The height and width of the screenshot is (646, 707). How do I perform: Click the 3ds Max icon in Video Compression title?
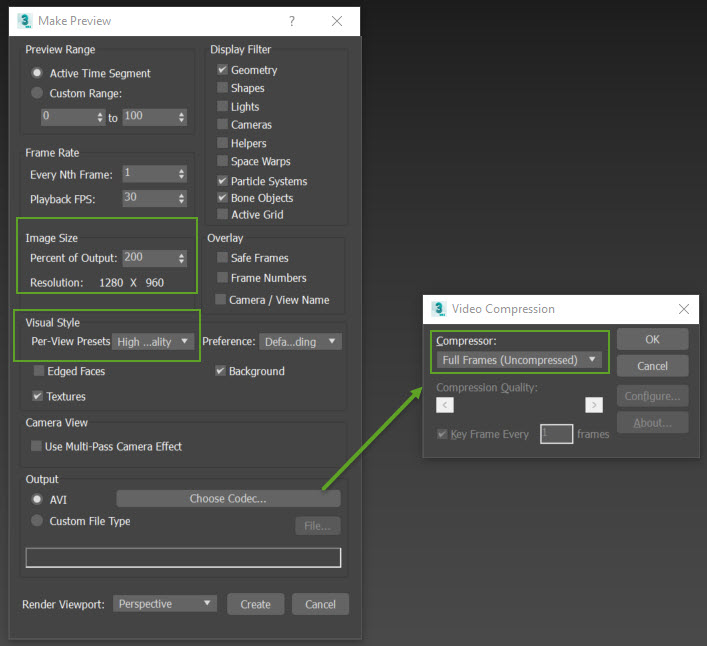tap(438, 309)
